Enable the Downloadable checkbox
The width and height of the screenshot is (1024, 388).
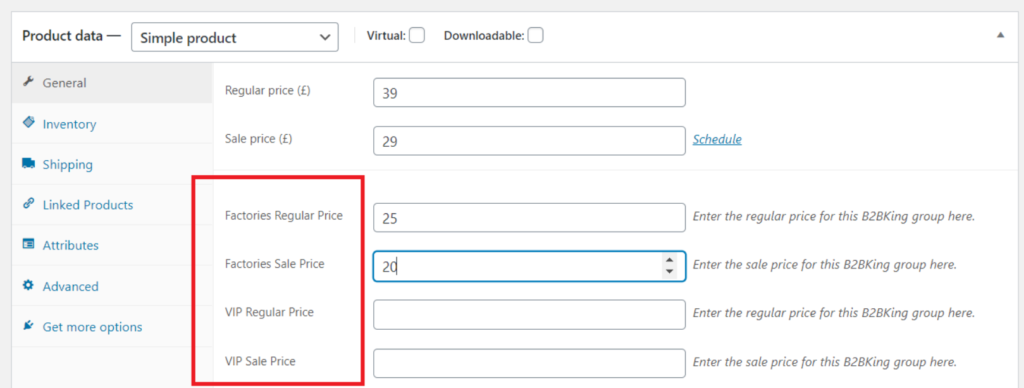[x=536, y=35]
